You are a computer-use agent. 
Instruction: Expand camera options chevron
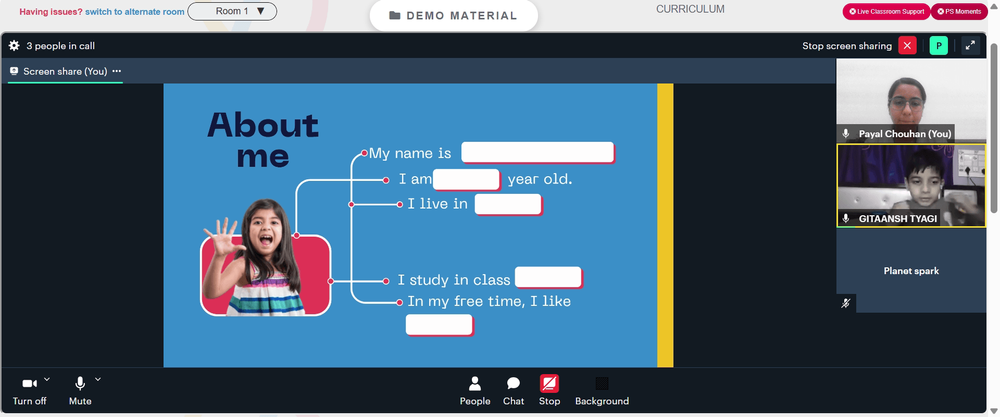click(x=47, y=380)
